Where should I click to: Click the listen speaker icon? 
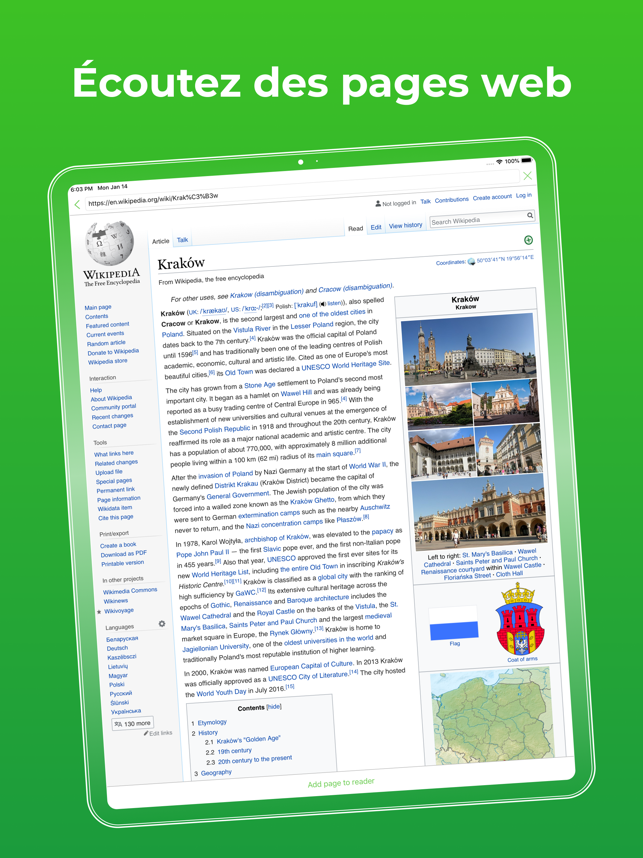click(322, 303)
